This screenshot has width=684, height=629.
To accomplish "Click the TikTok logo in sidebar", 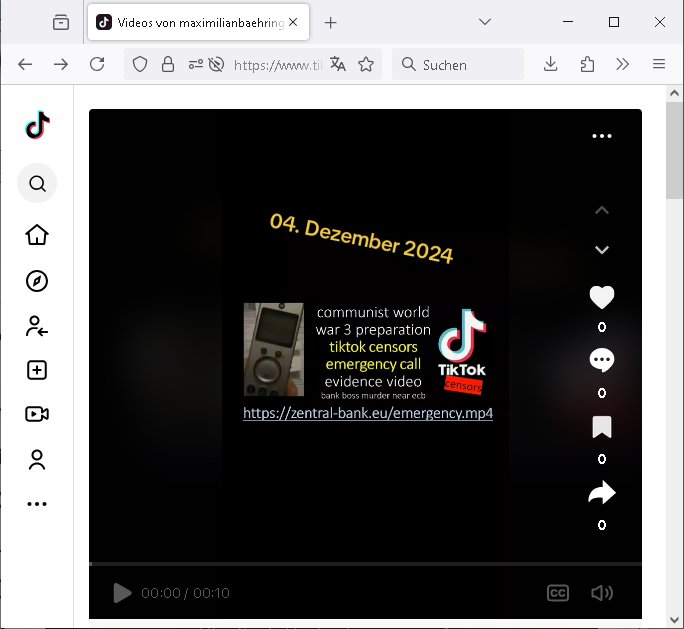I will point(37,125).
